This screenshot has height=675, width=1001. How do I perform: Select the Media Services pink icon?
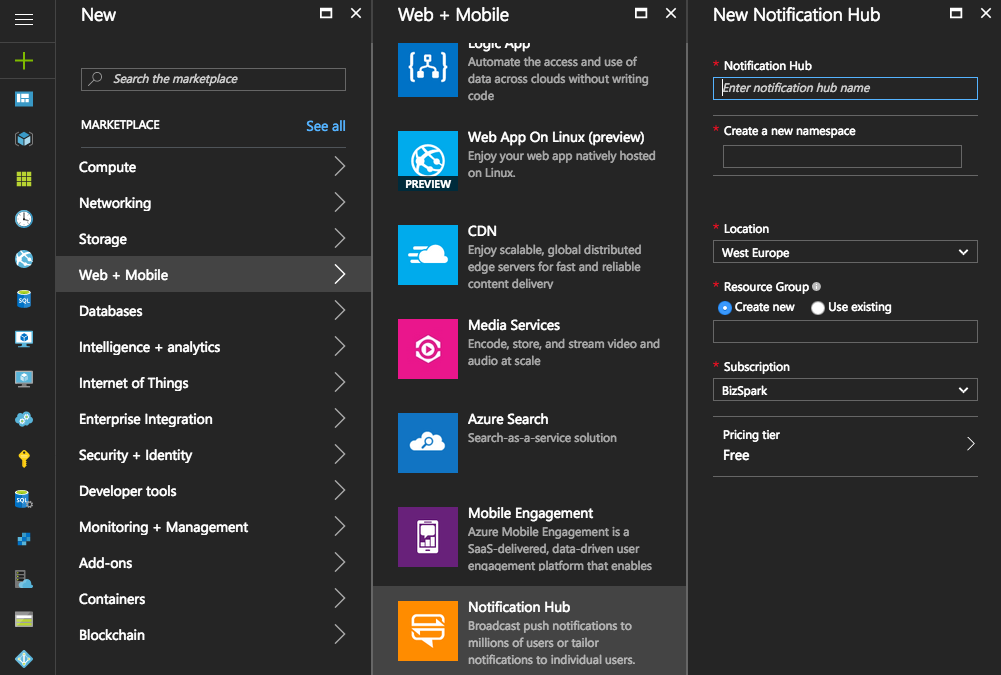point(428,349)
